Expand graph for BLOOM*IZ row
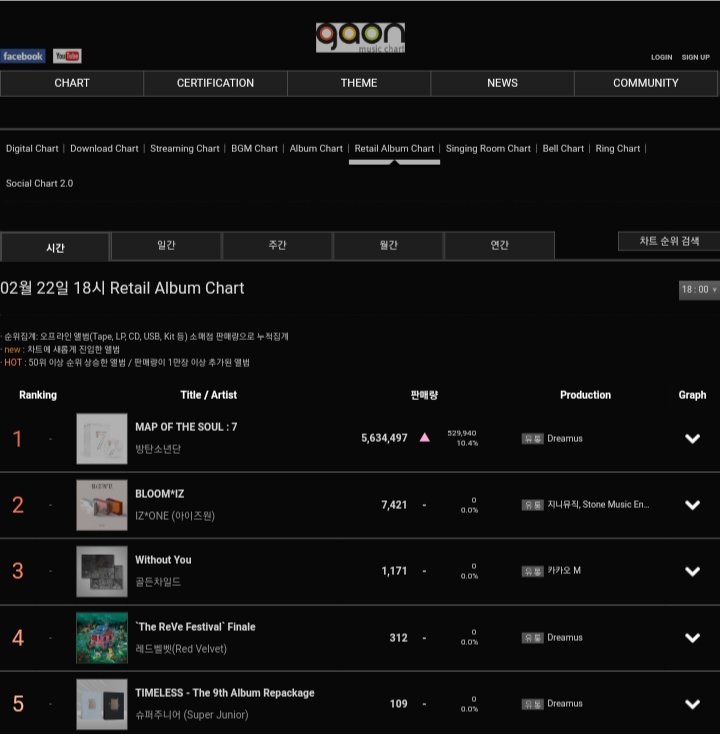This screenshot has width=720, height=734. coord(692,505)
